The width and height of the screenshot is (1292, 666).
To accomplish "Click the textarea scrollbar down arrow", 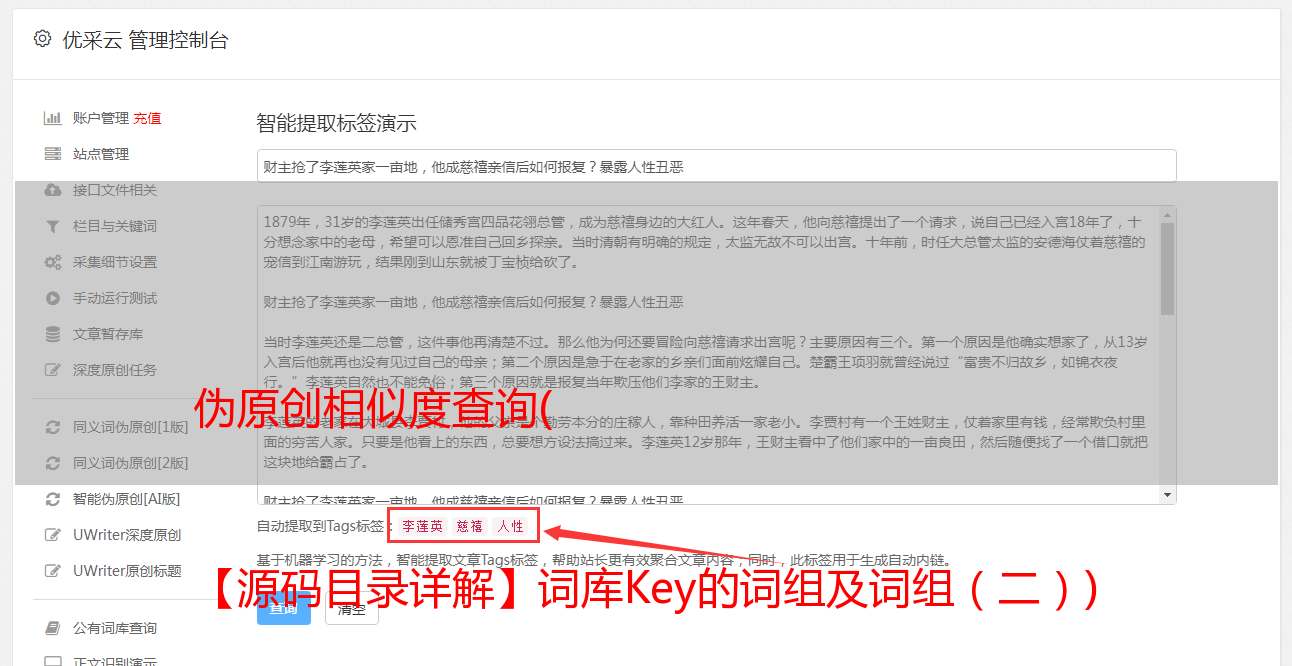I will [1167, 496].
